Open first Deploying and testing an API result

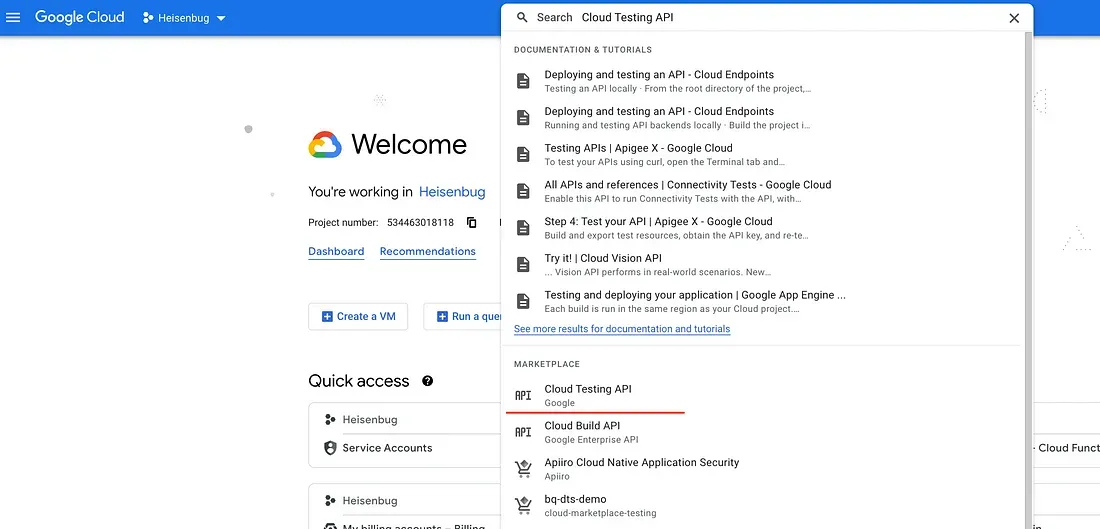(761, 81)
